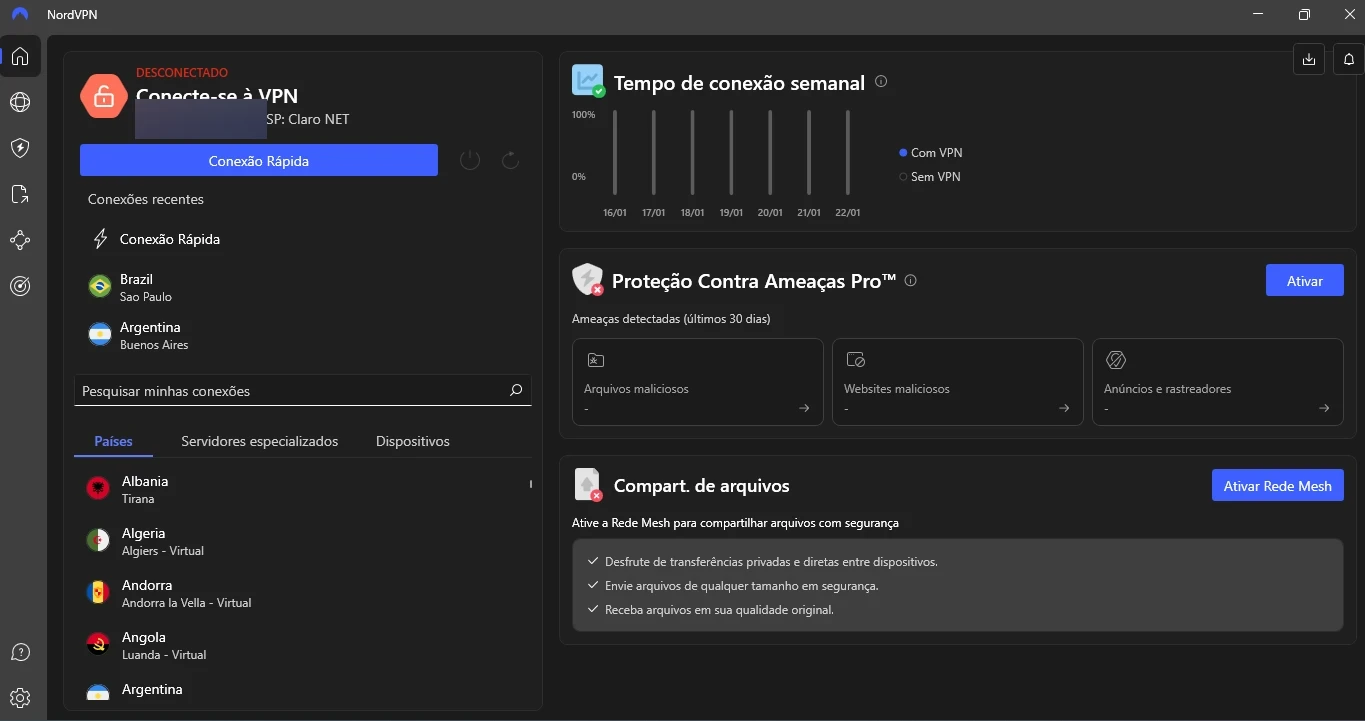Click the line about Desfrute de transferências privadas
The height and width of the screenshot is (721, 1365).
point(771,562)
